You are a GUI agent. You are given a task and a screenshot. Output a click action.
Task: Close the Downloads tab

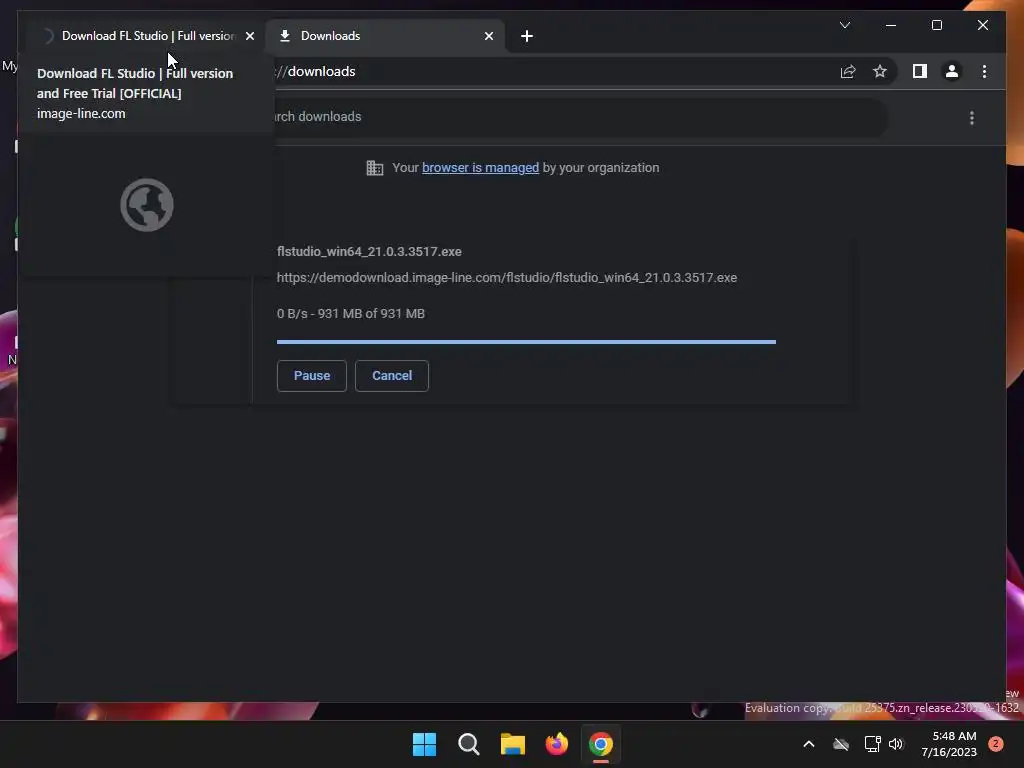pos(488,36)
